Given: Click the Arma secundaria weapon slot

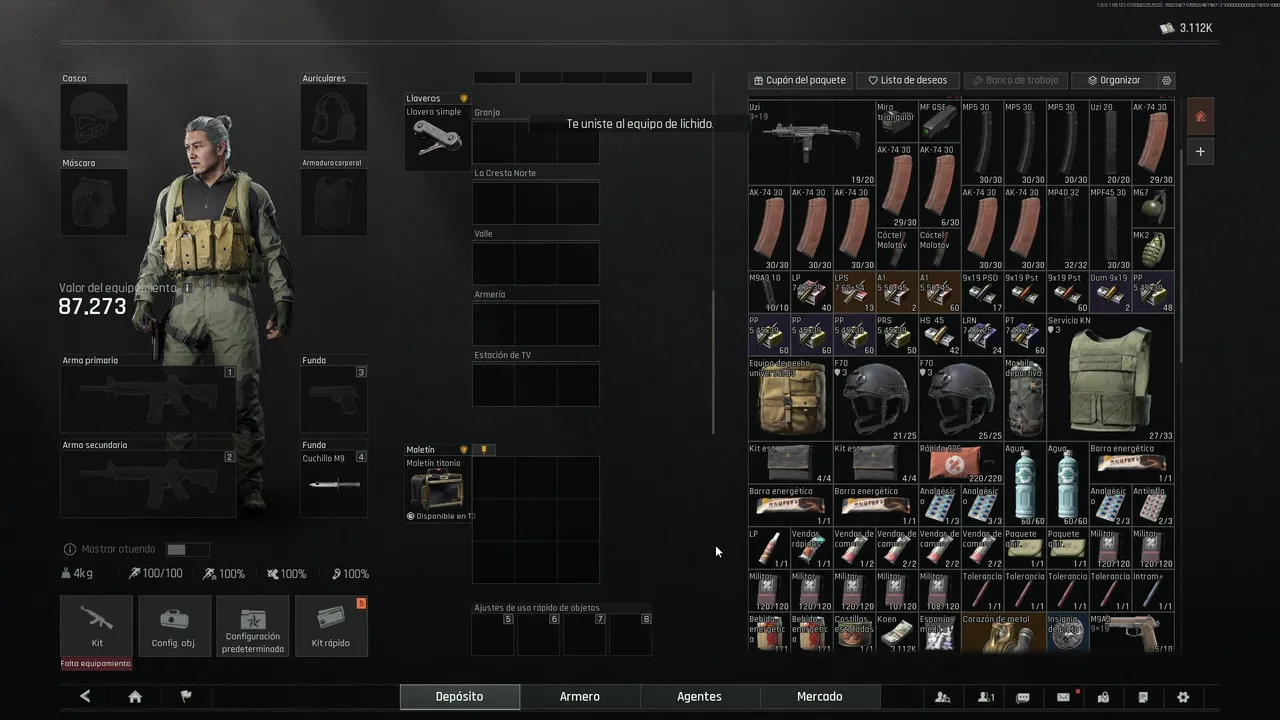Looking at the screenshot, I should pyautogui.click(x=148, y=484).
